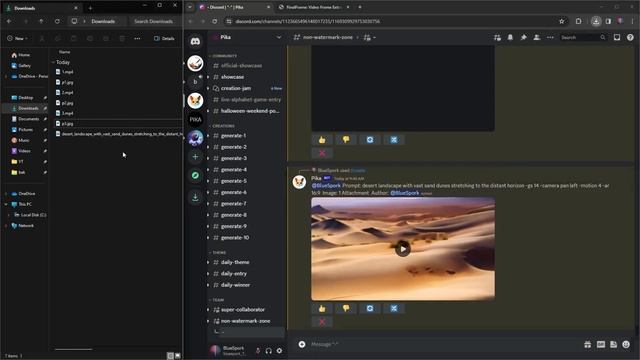Open sticker picker in message bar
The width and height of the screenshot is (640, 360).
point(613,344)
